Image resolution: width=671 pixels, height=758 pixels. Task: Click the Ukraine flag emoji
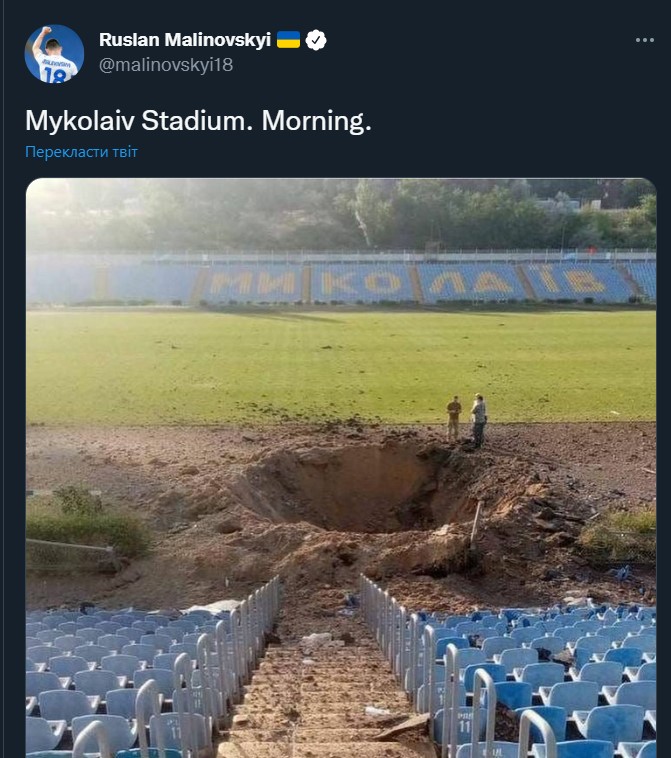pos(288,40)
